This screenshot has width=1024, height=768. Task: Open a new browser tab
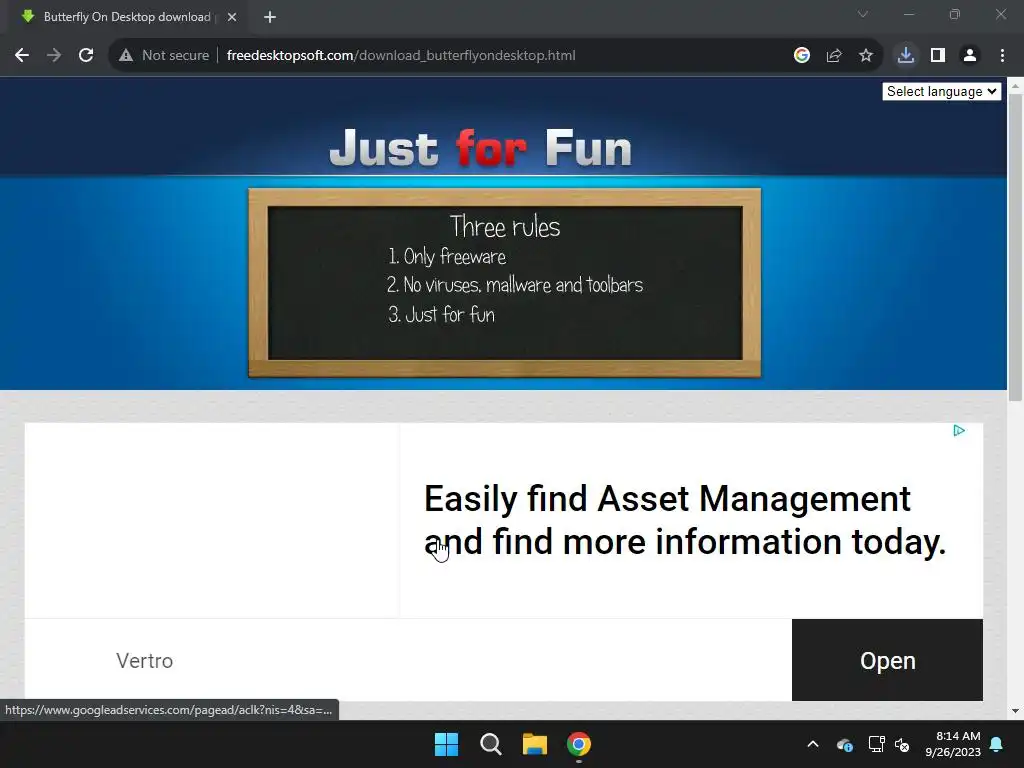[270, 17]
